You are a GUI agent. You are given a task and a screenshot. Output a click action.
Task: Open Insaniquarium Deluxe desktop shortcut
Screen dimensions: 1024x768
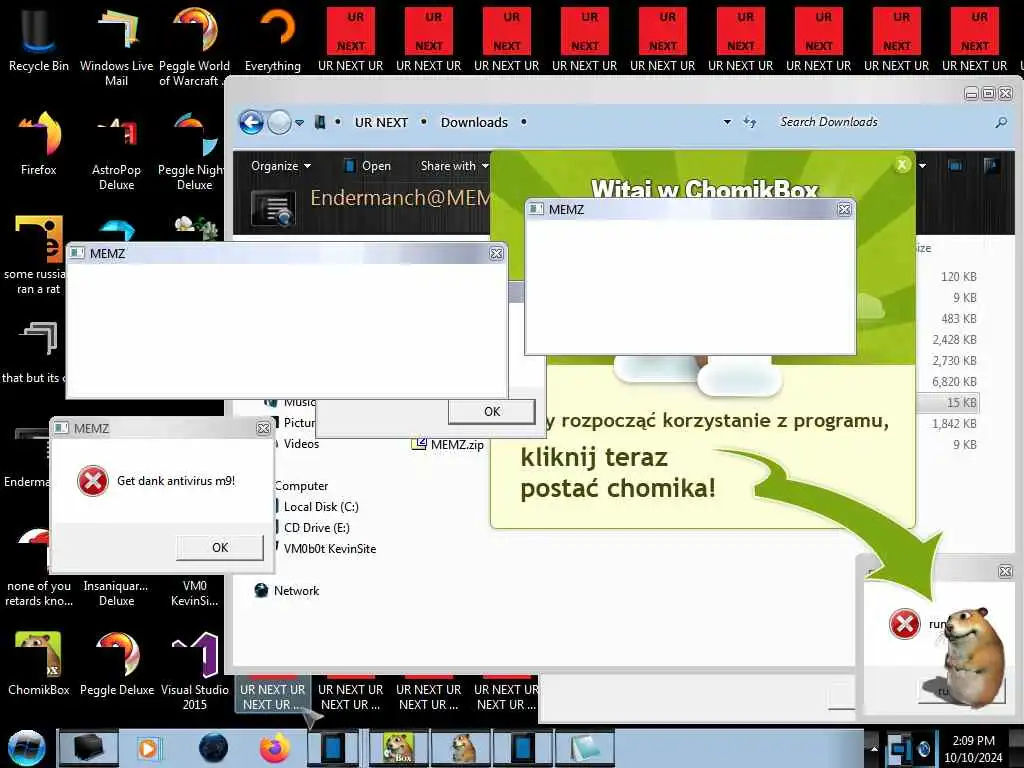pos(116,593)
